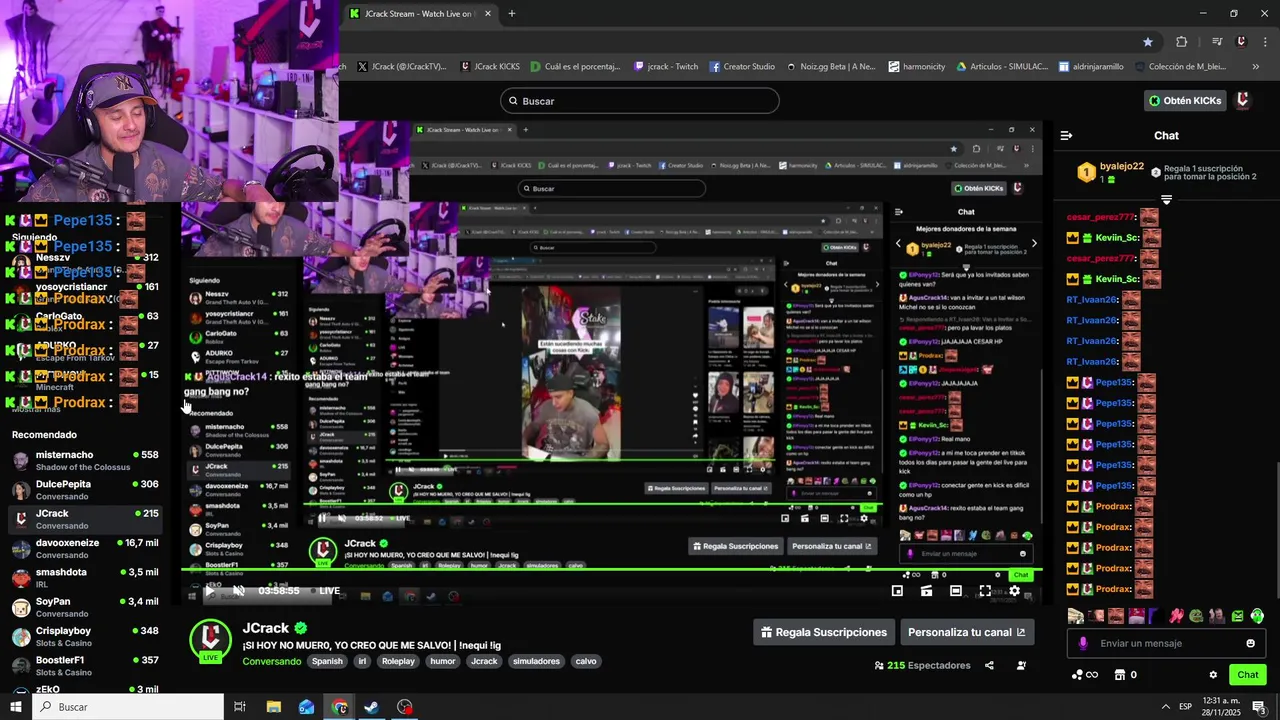This screenshot has height=720, width=1280.
Task: Click Personaliza tu canal button
Action: pos(966,632)
